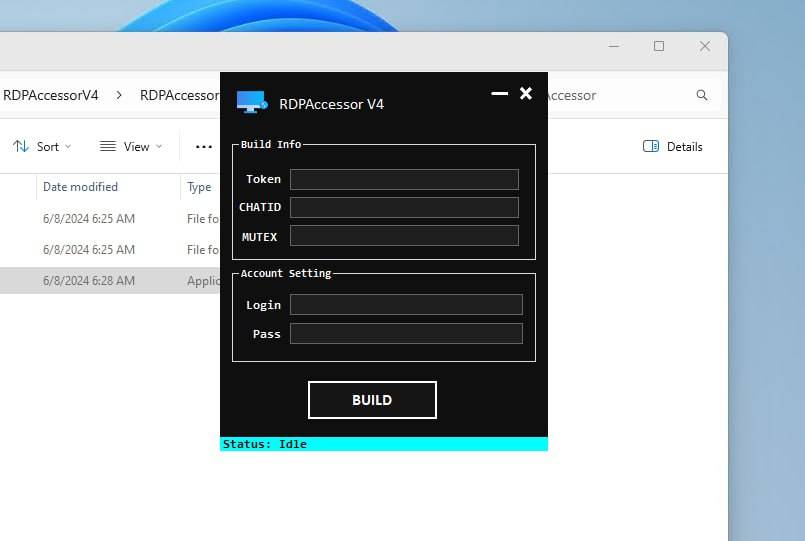
Task: Open the See more ellipsis menu in Explorer
Action: pos(204,147)
